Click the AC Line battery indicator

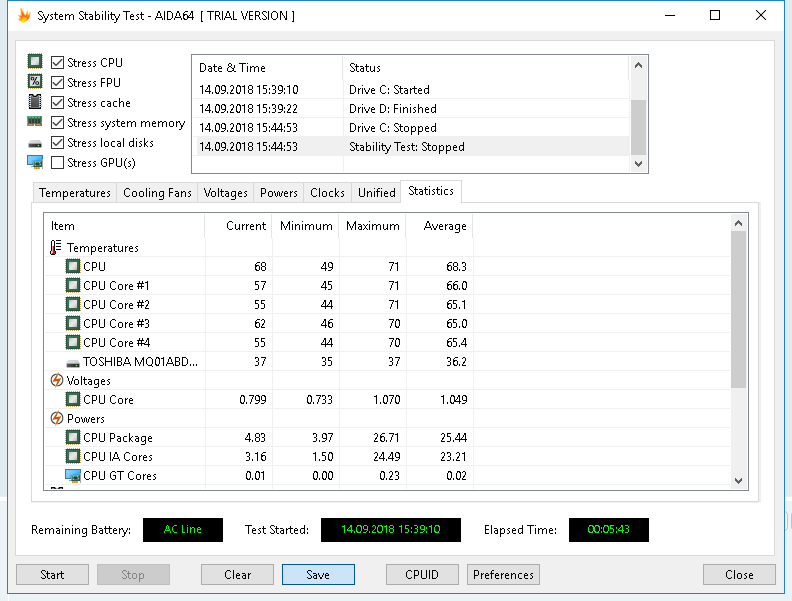pyautogui.click(x=183, y=530)
